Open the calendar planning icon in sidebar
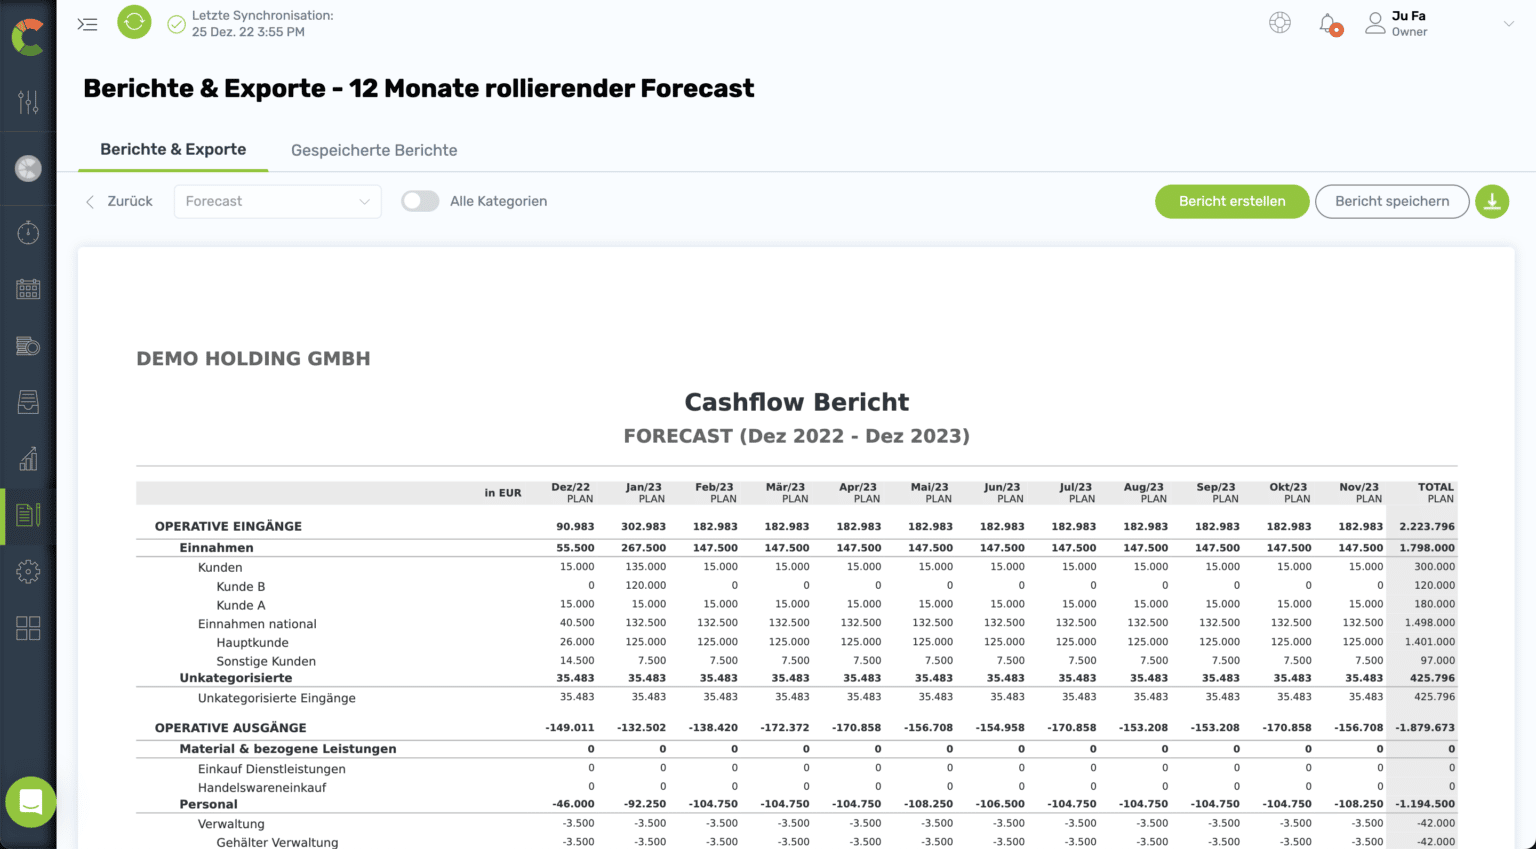 (x=28, y=289)
